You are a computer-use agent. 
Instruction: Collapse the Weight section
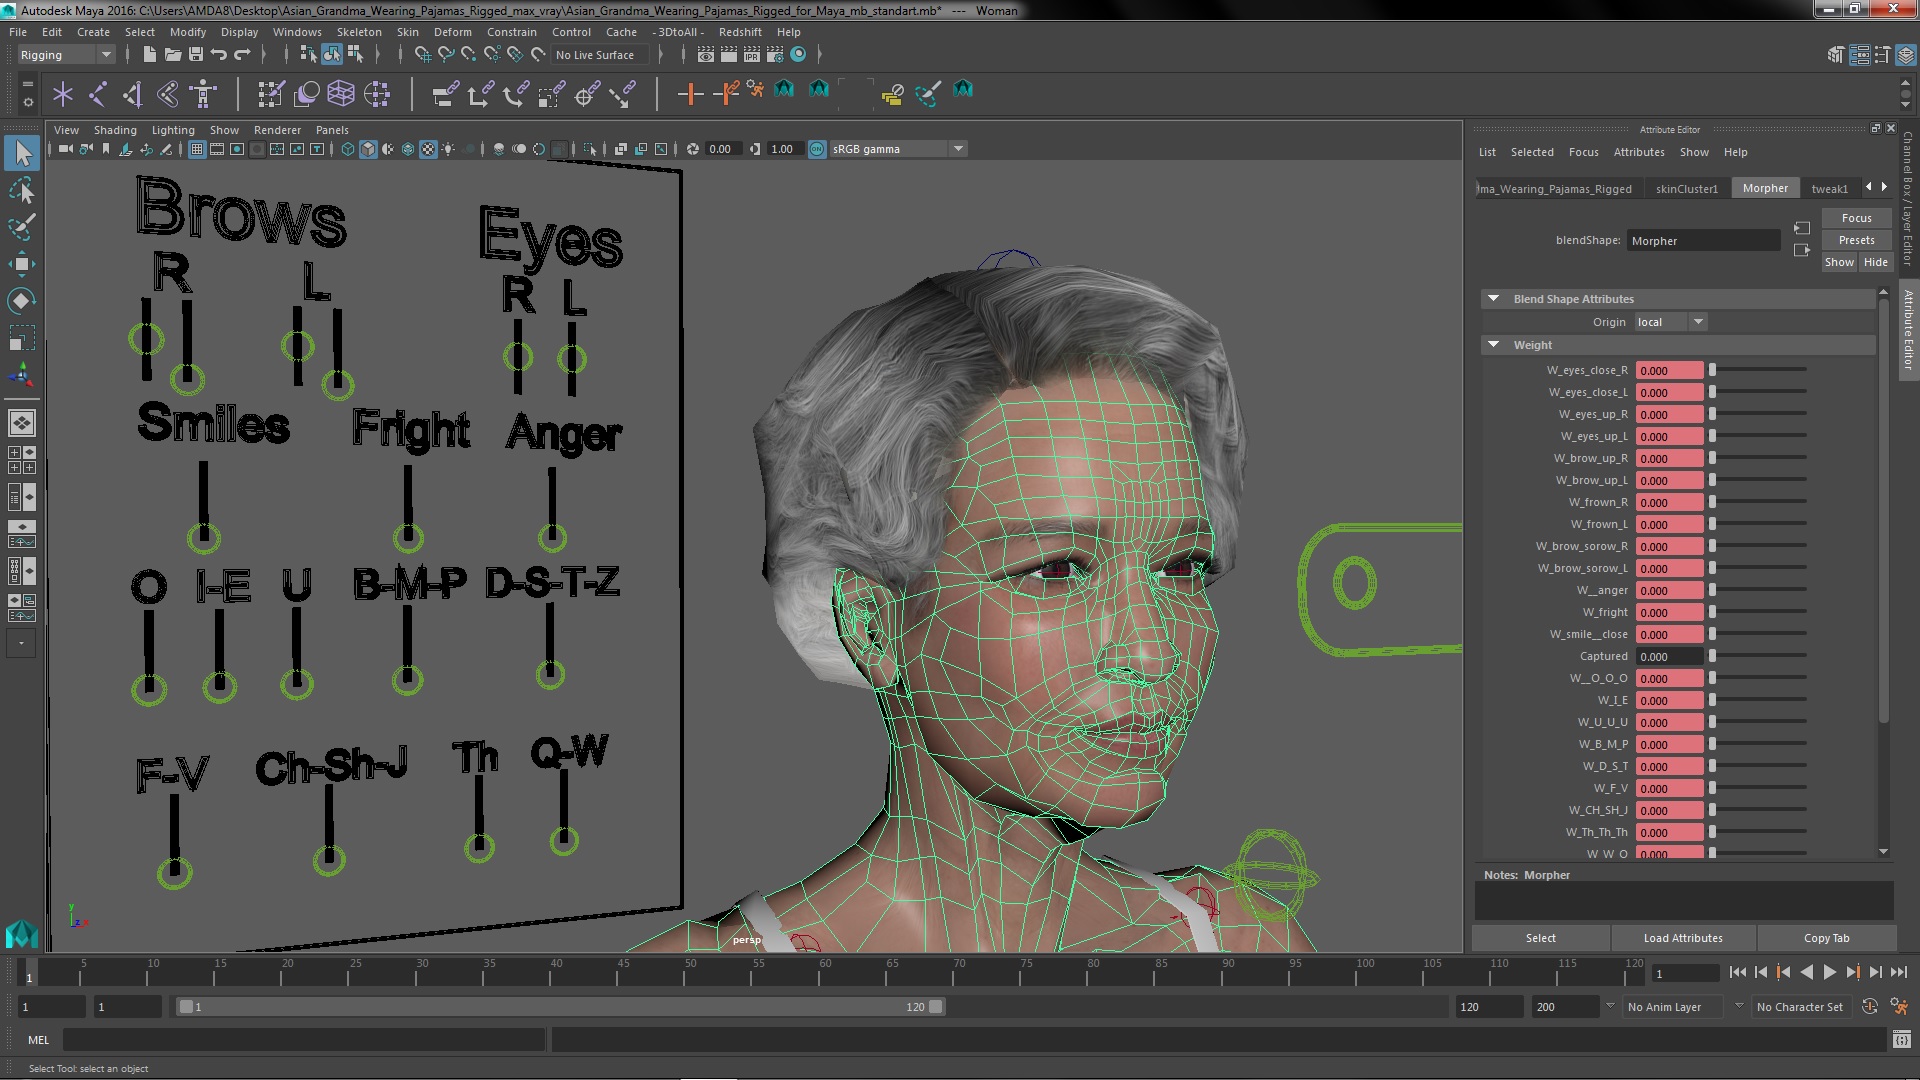(x=1494, y=345)
